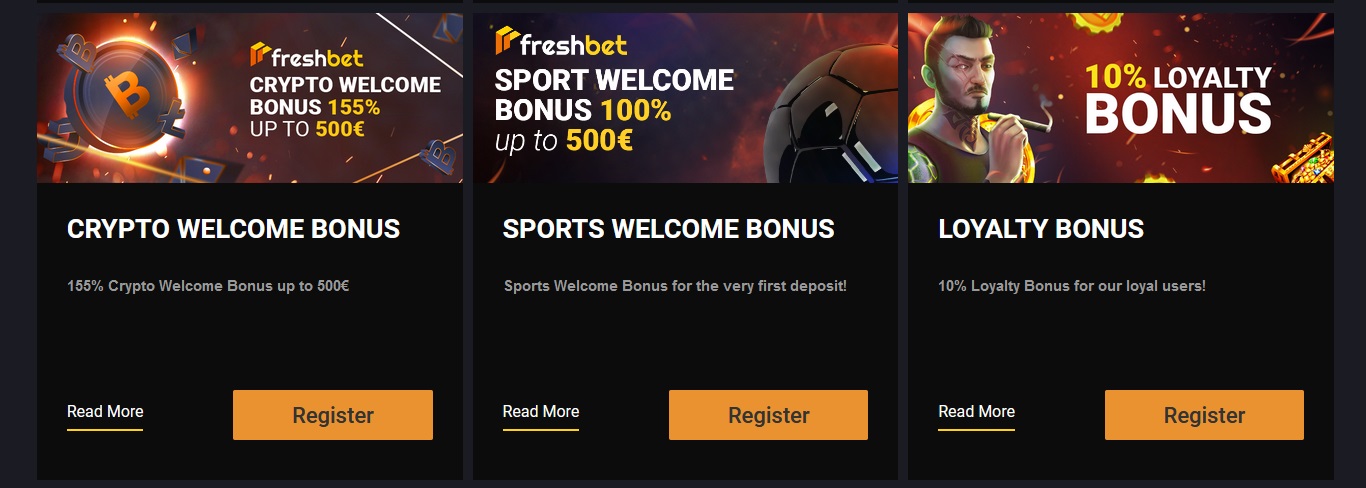Viewport: 1366px width, 488px height.
Task: Click the '10% Loyalty Bonus for our loyal users' text
Action: click(1072, 286)
